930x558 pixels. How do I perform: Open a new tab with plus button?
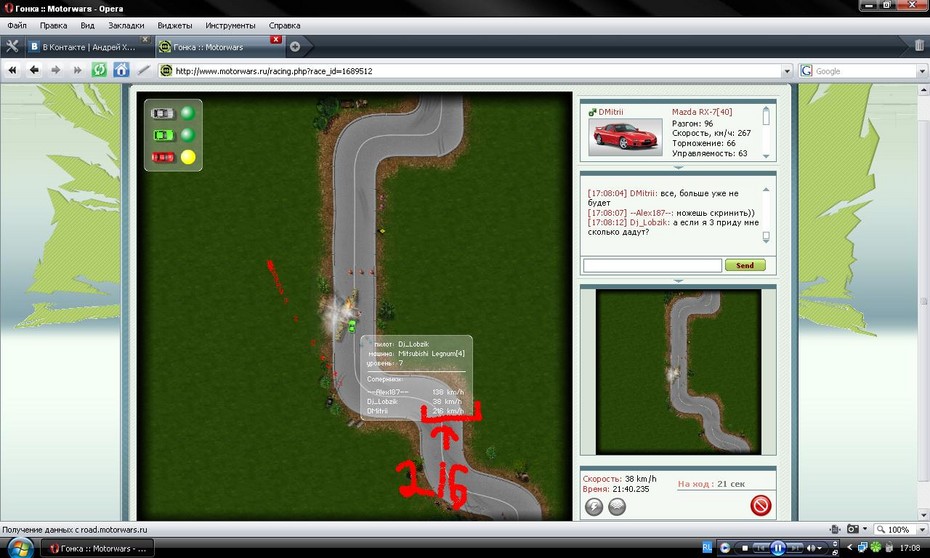pyautogui.click(x=295, y=46)
